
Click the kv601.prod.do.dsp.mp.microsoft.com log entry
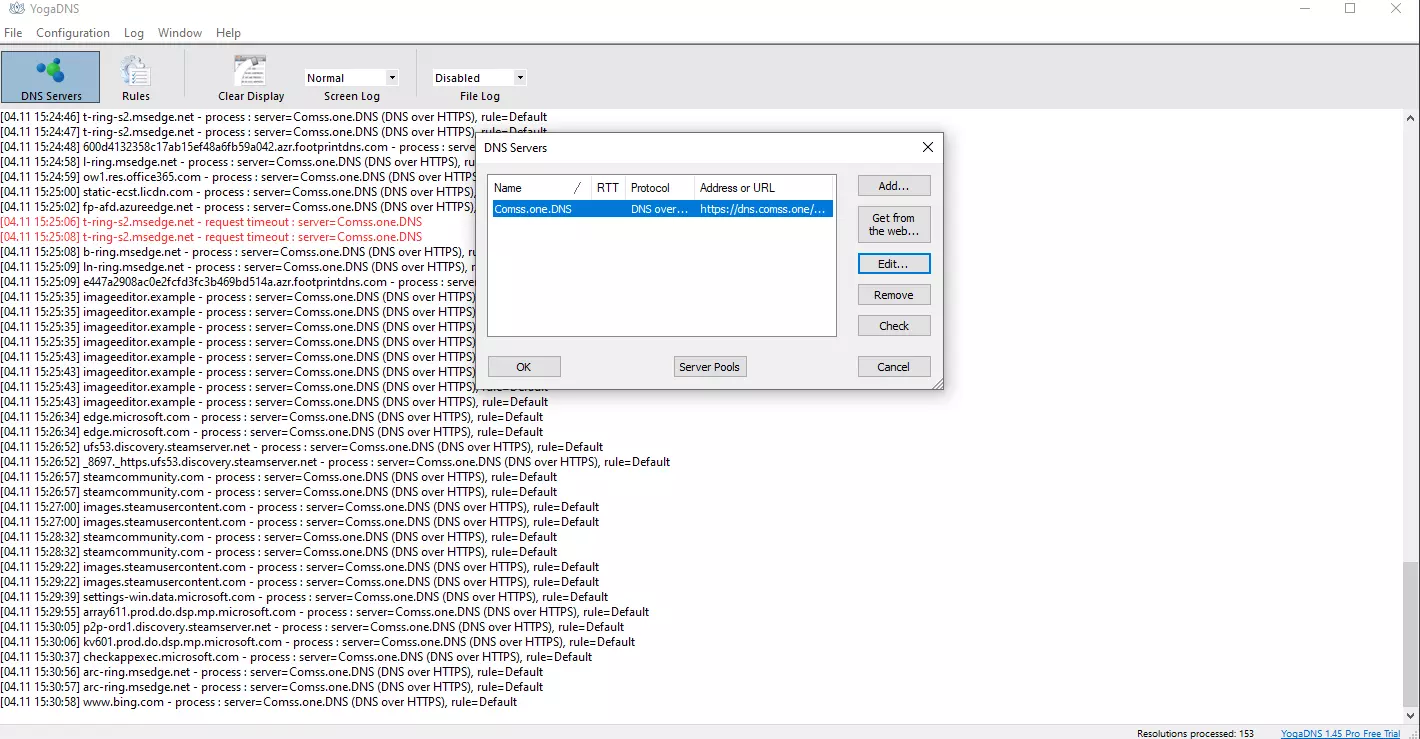pyautogui.click(x=318, y=642)
